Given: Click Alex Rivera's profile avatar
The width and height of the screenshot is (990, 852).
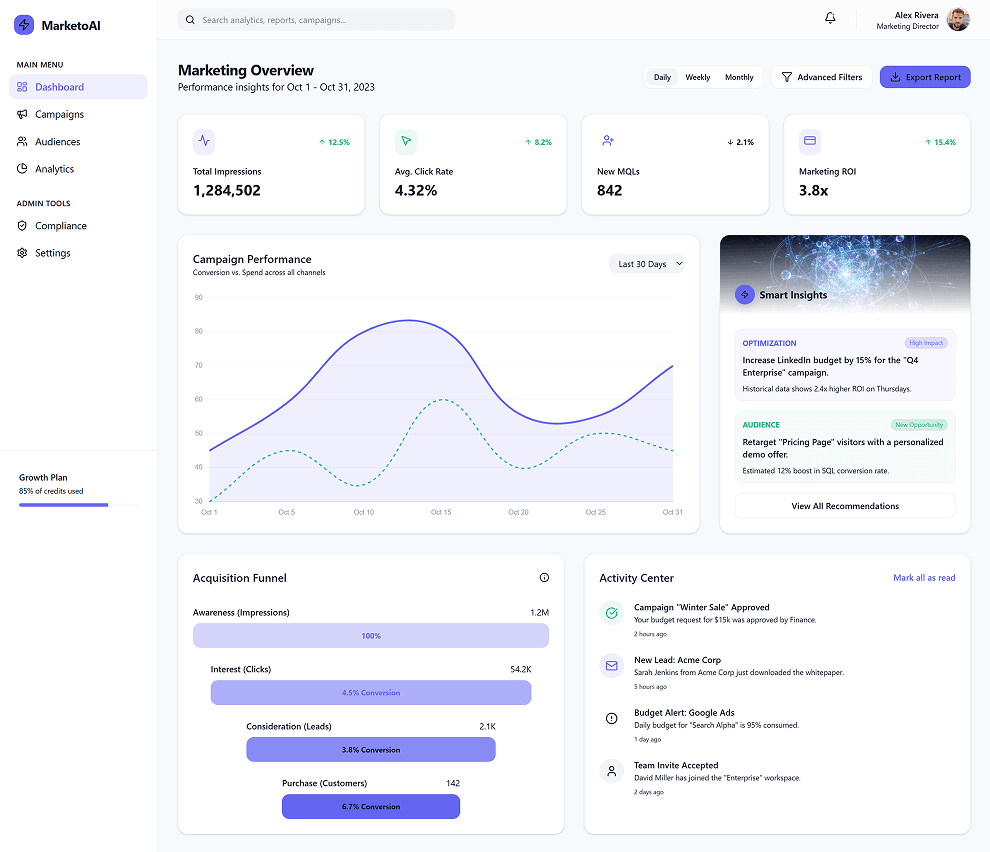Looking at the screenshot, I should point(958,20).
